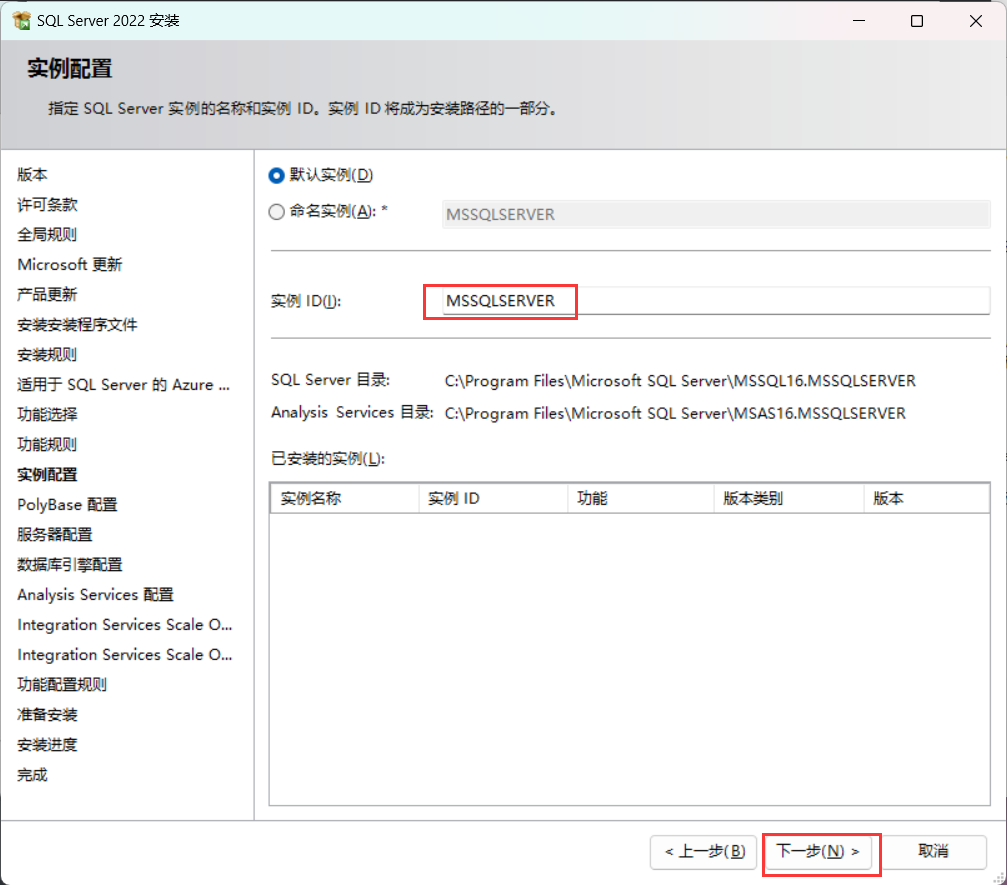This screenshot has width=1007, height=885.
Task: Click 安装进度 in the step list
Action: point(47,745)
